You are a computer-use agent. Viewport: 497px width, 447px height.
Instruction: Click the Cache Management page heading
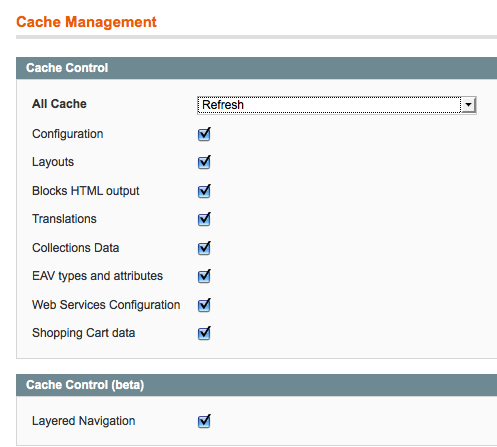pyautogui.click(x=86, y=22)
